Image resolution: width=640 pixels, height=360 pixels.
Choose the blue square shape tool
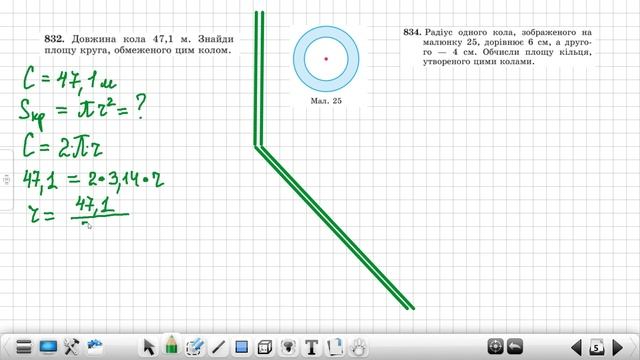[x=242, y=347]
